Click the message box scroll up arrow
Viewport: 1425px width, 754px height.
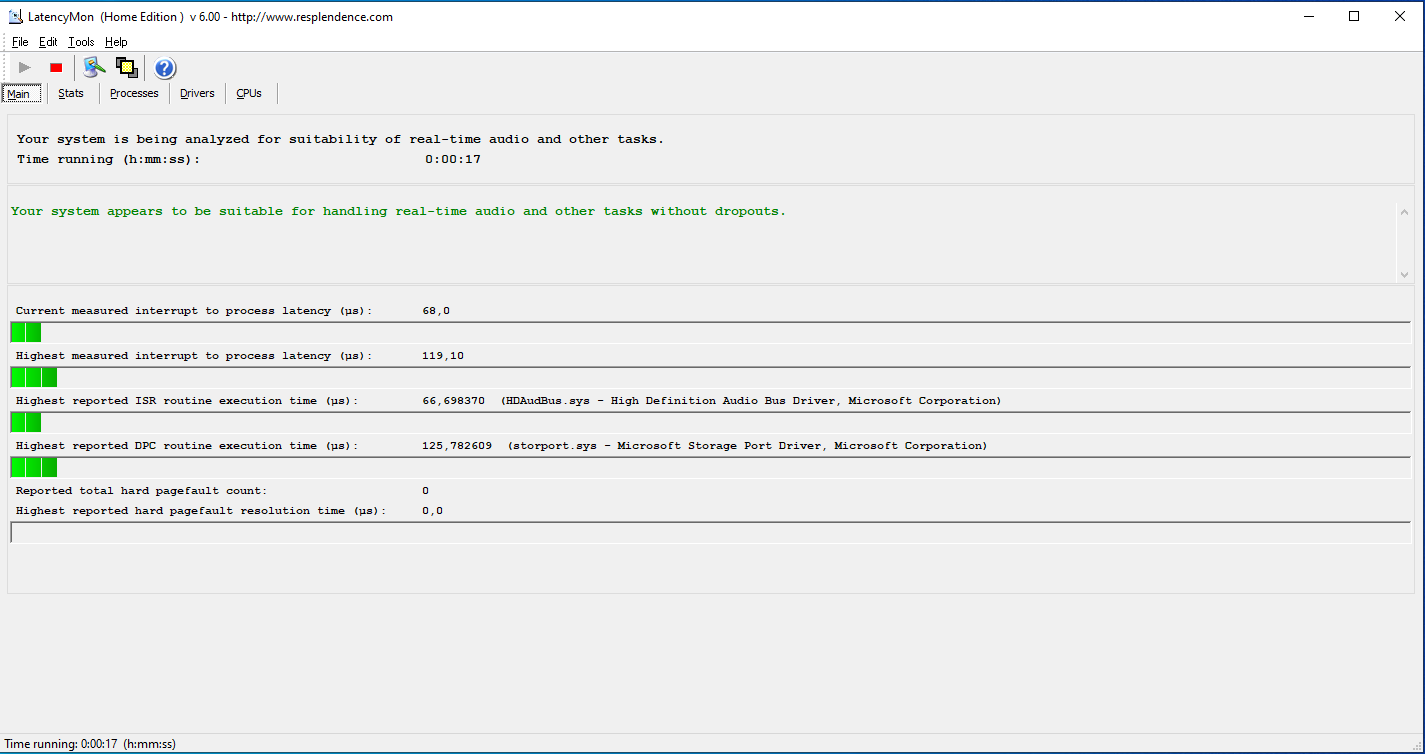point(1404,212)
